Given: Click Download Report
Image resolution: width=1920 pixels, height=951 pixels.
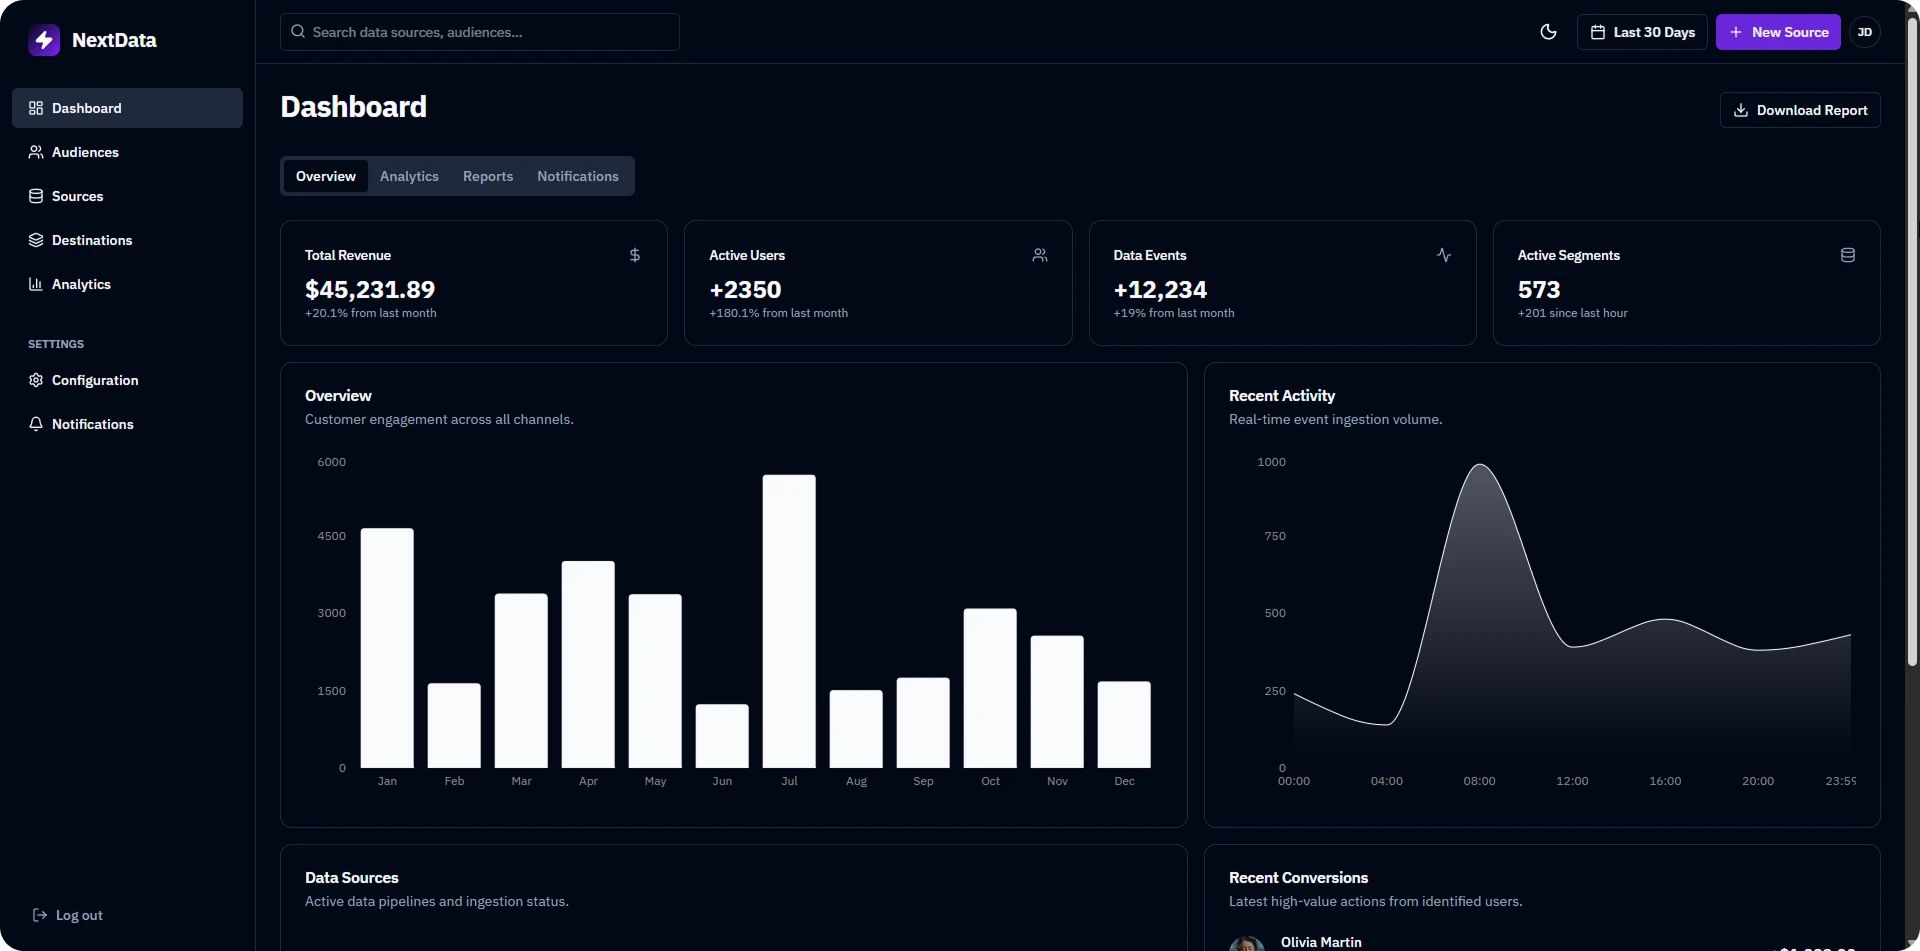Looking at the screenshot, I should [1800, 110].
